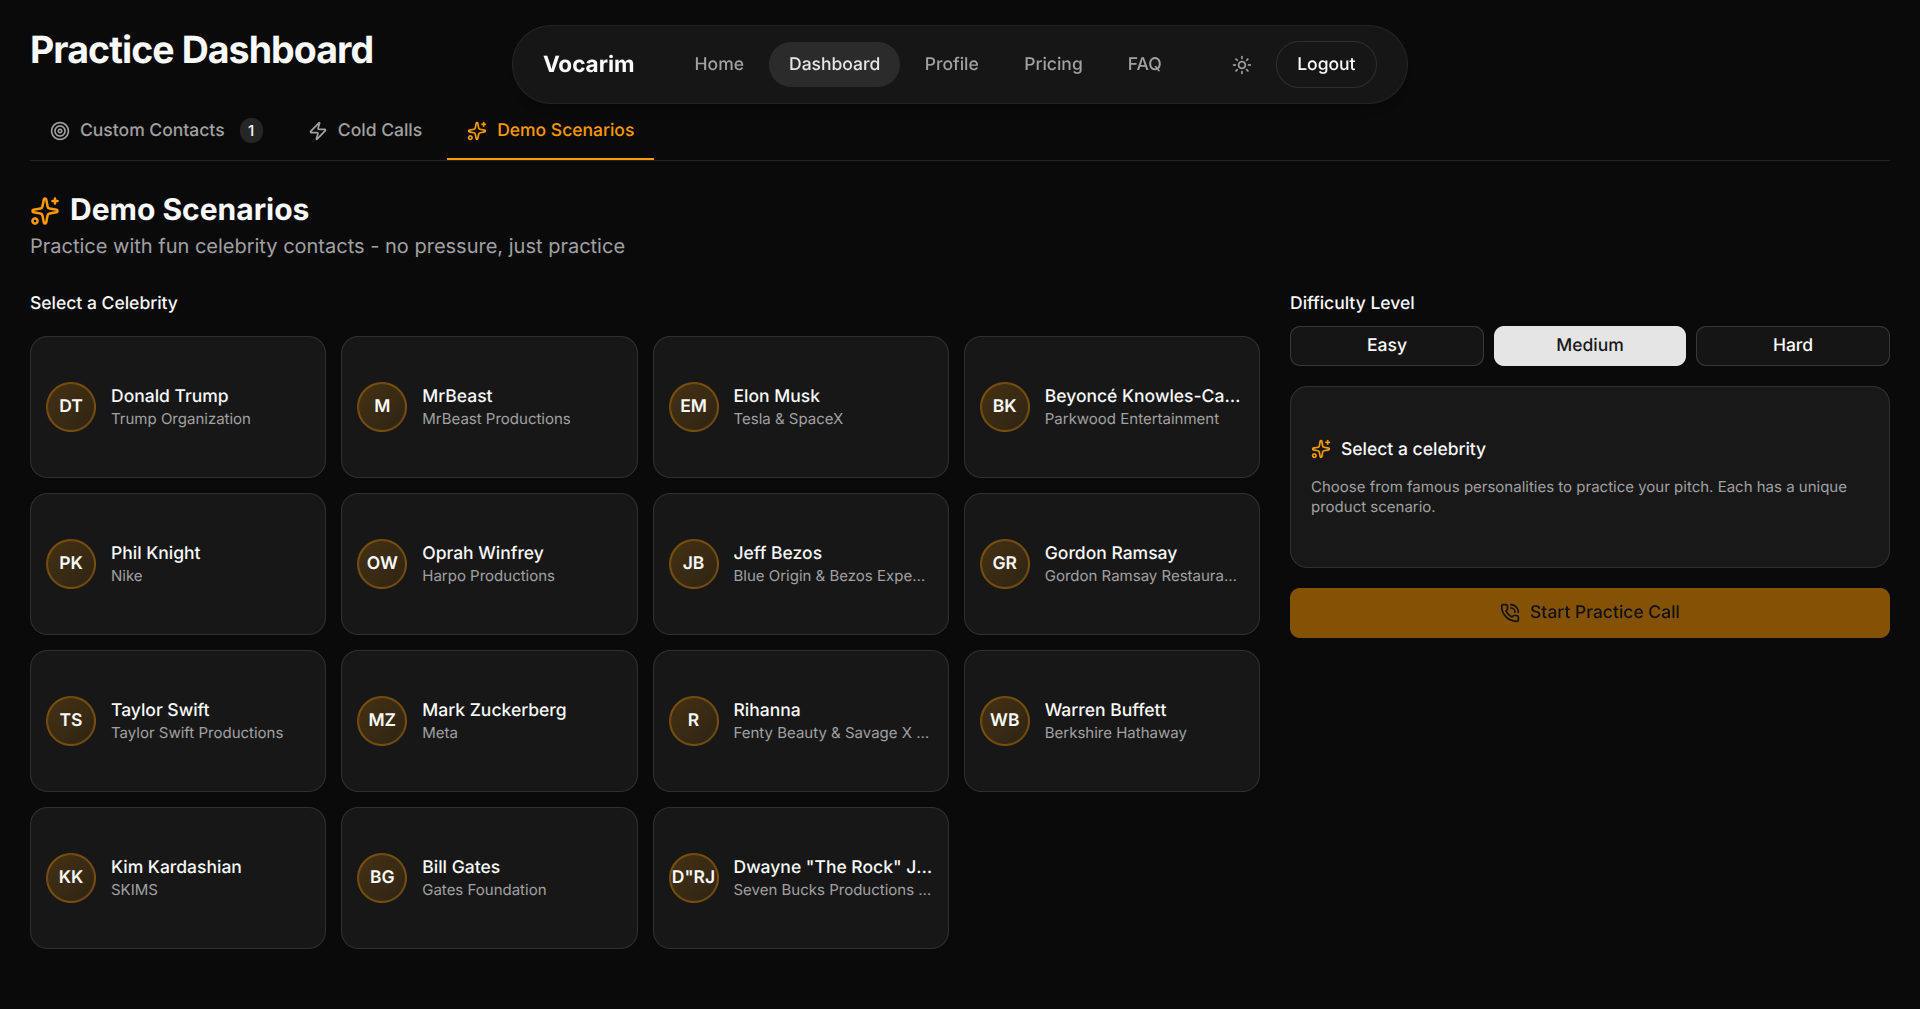
Task: Click the BG avatar for Bill Gates
Action: (382, 877)
